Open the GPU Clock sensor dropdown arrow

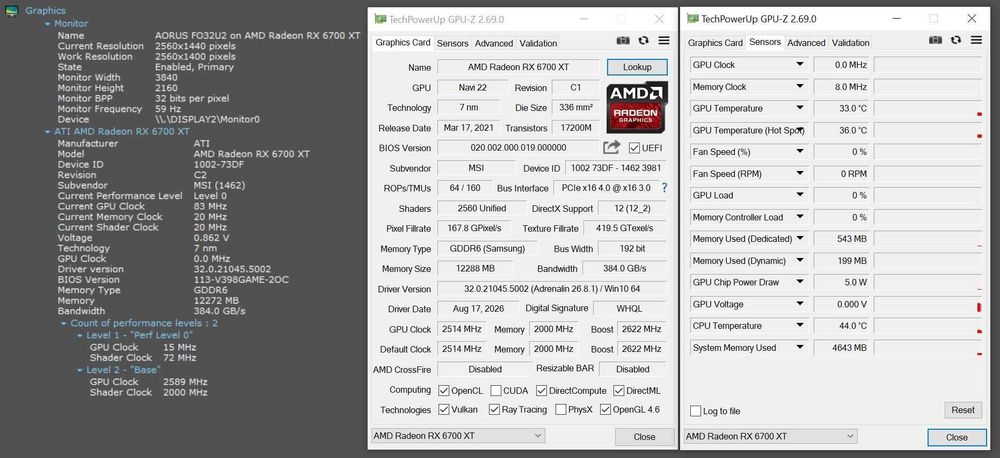(799, 64)
